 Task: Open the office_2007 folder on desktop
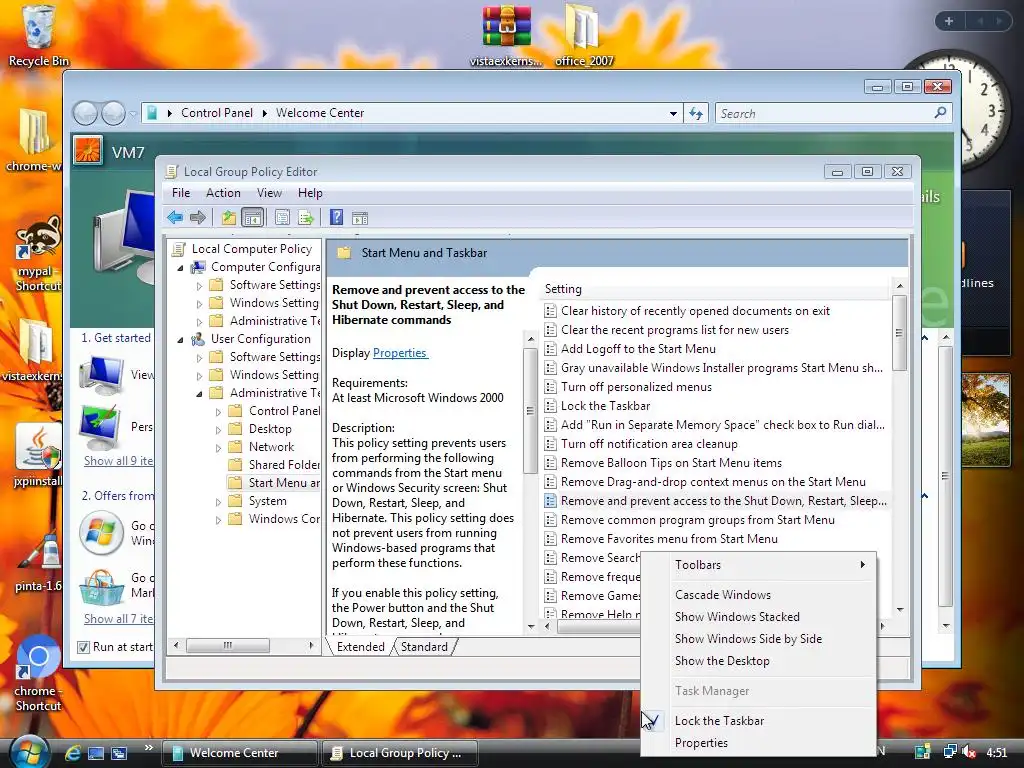pos(584,36)
